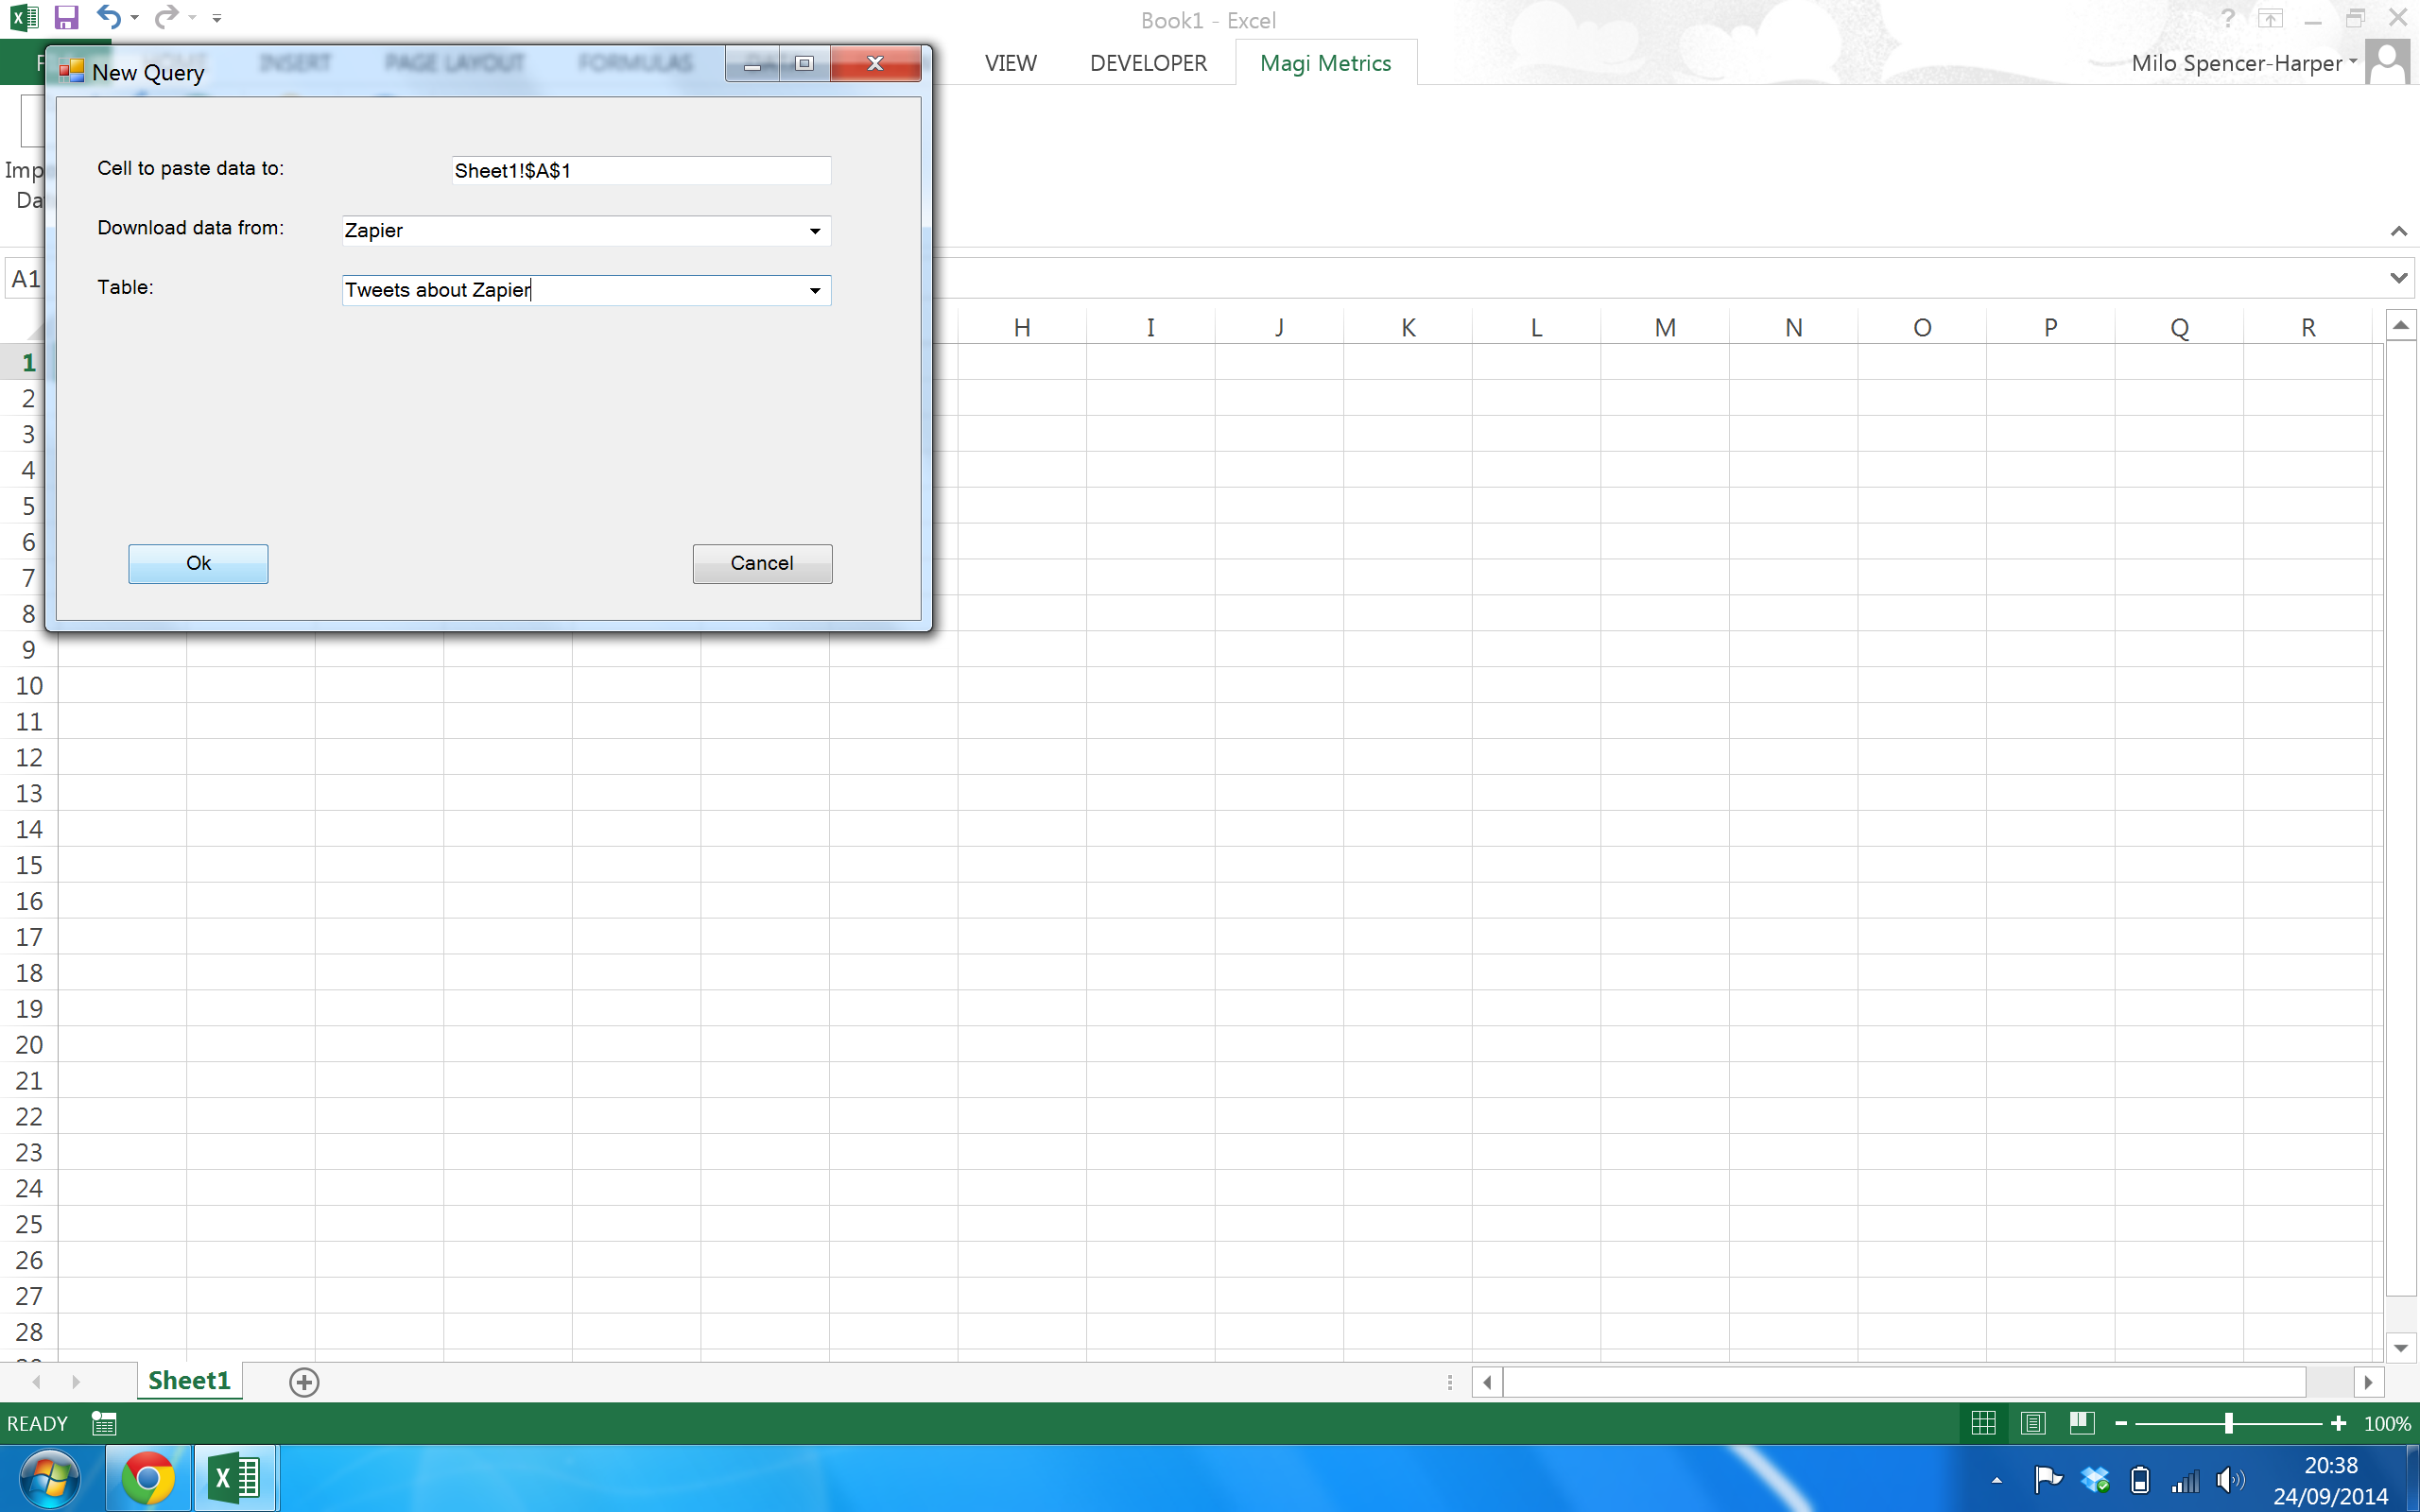Screen dimensions: 2420x1512
Task: Collapse the ribbon with the chevron
Action: 2398,232
